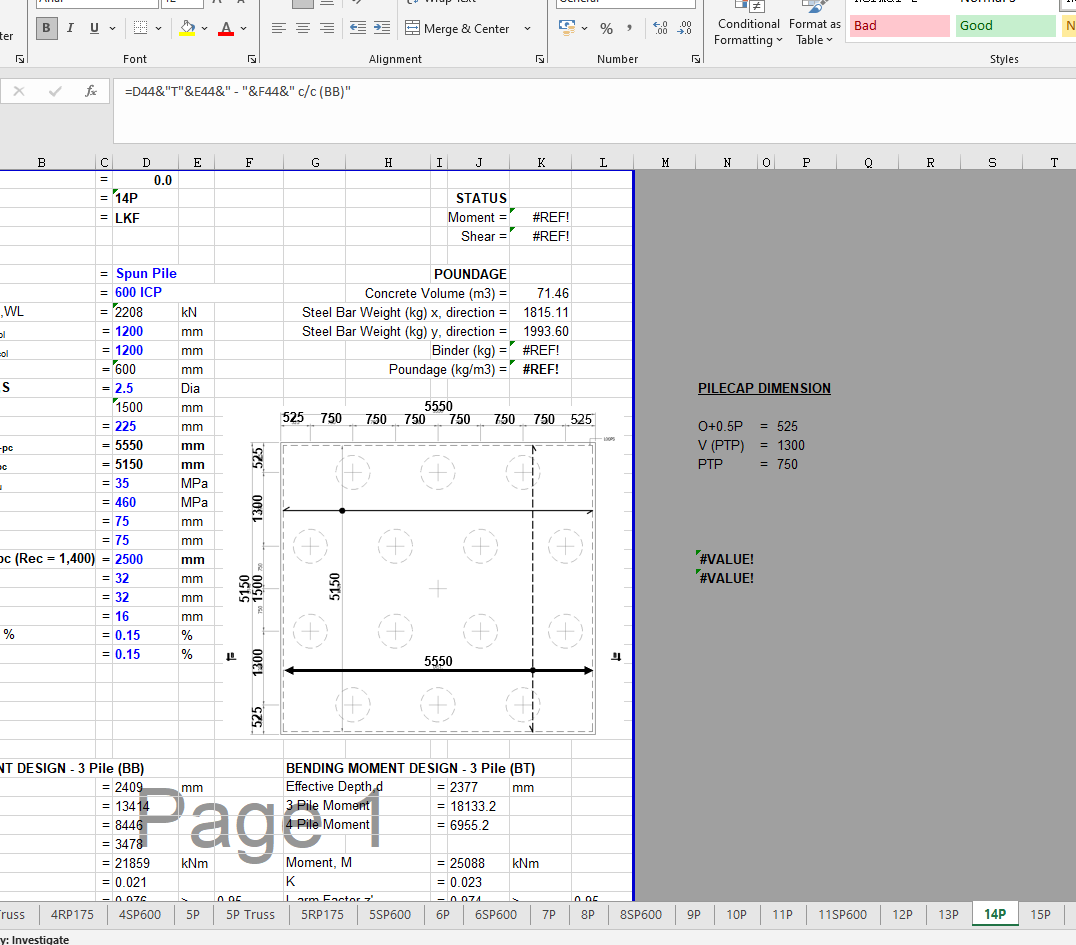Select column D header

tap(146, 163)
